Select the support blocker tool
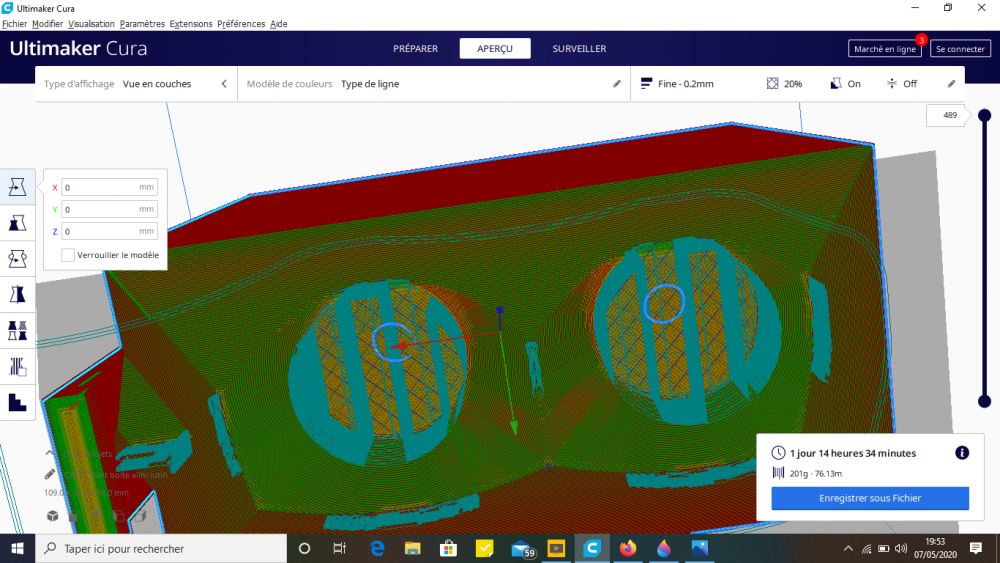This screenshot has height=563, width=1000. [17, 367]
